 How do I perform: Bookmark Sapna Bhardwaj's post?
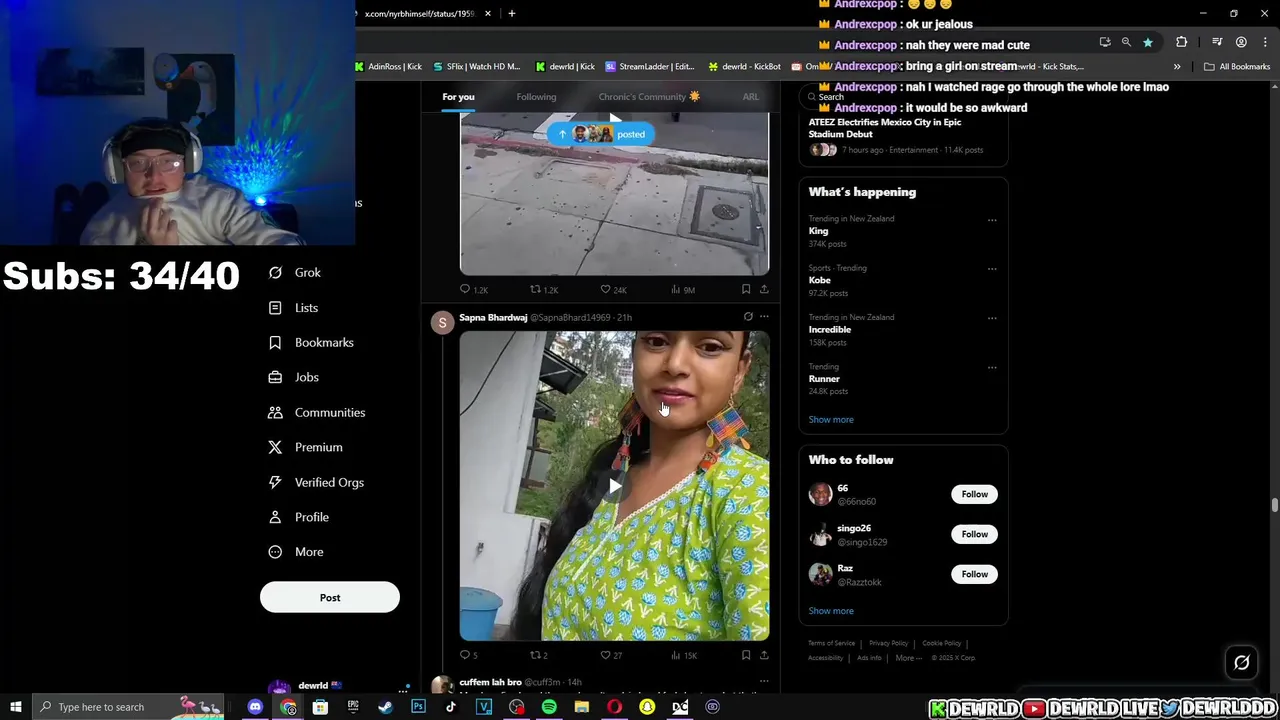click(x=746, y=655)
